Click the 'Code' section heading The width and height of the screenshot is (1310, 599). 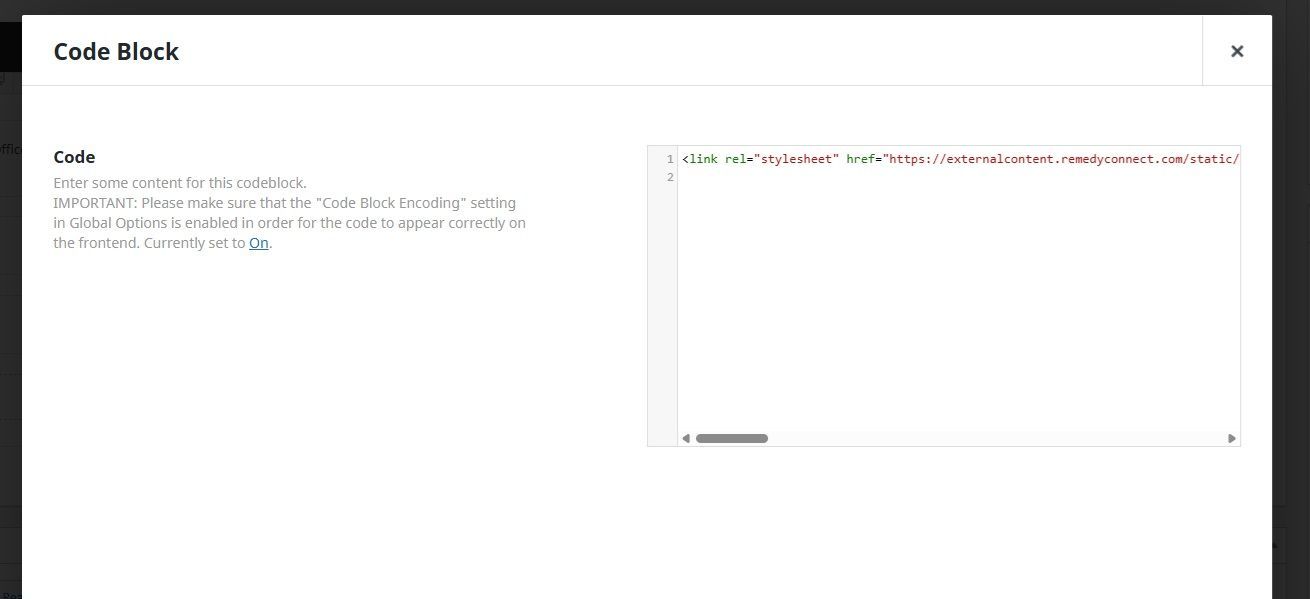click(x=74, y=156)
